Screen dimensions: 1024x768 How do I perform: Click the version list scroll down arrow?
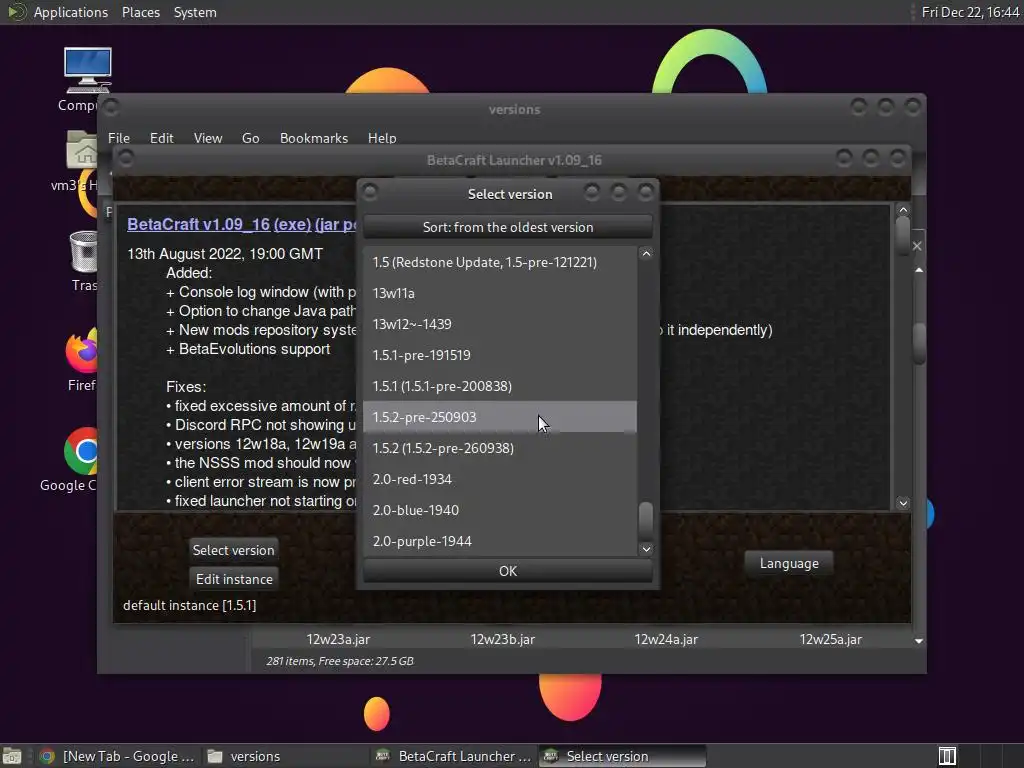pos(646,549)
